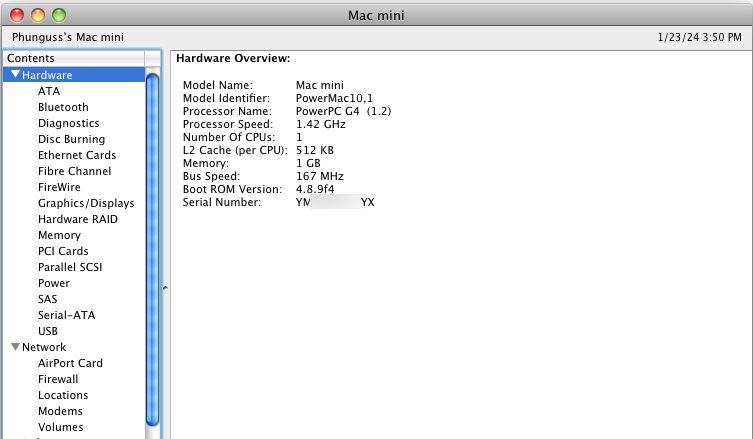Click the L2 cache value 512 KB
Image resolution: width=753 pixels, height=439 pixels.
pyautogui.click(x=315, y=150)
